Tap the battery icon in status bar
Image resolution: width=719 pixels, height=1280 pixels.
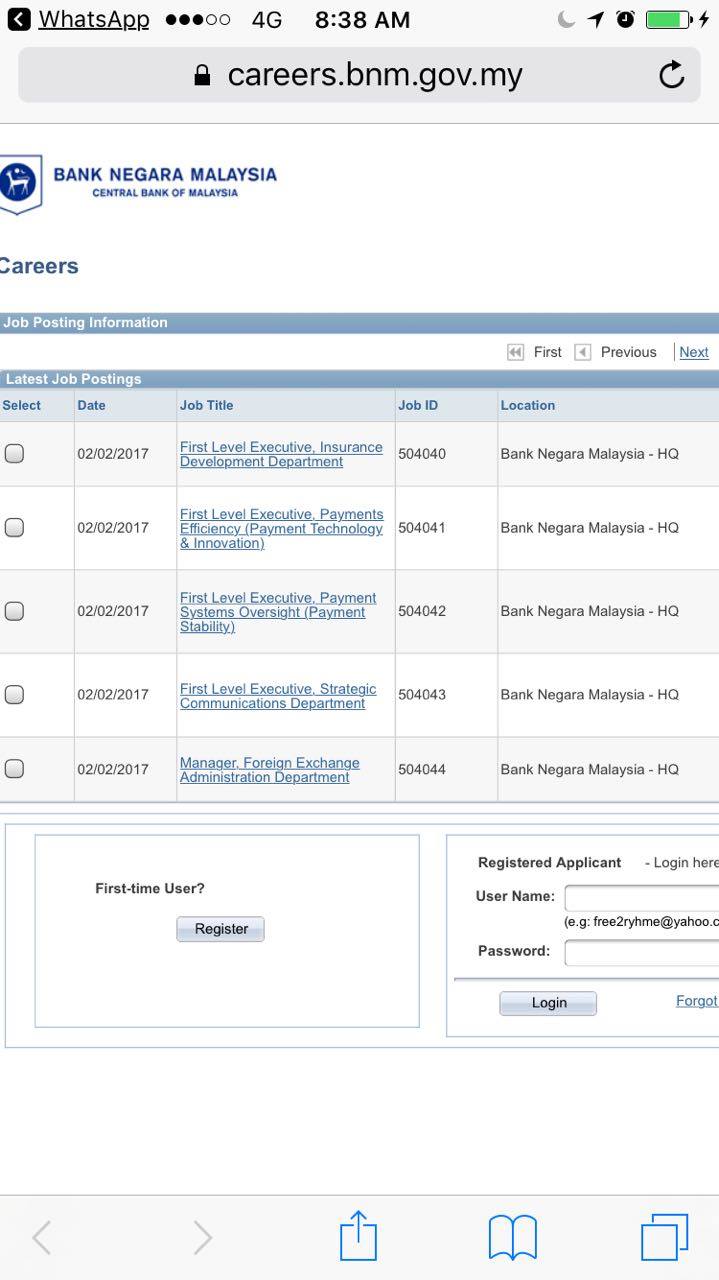pyautogui.click(x=667, y=19)
